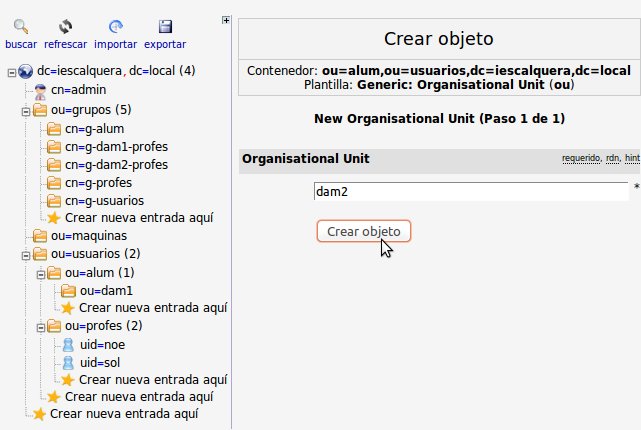Screen dimensions: 641x430
Task: Click the uid=sol user icon
Action: point(68,363)
